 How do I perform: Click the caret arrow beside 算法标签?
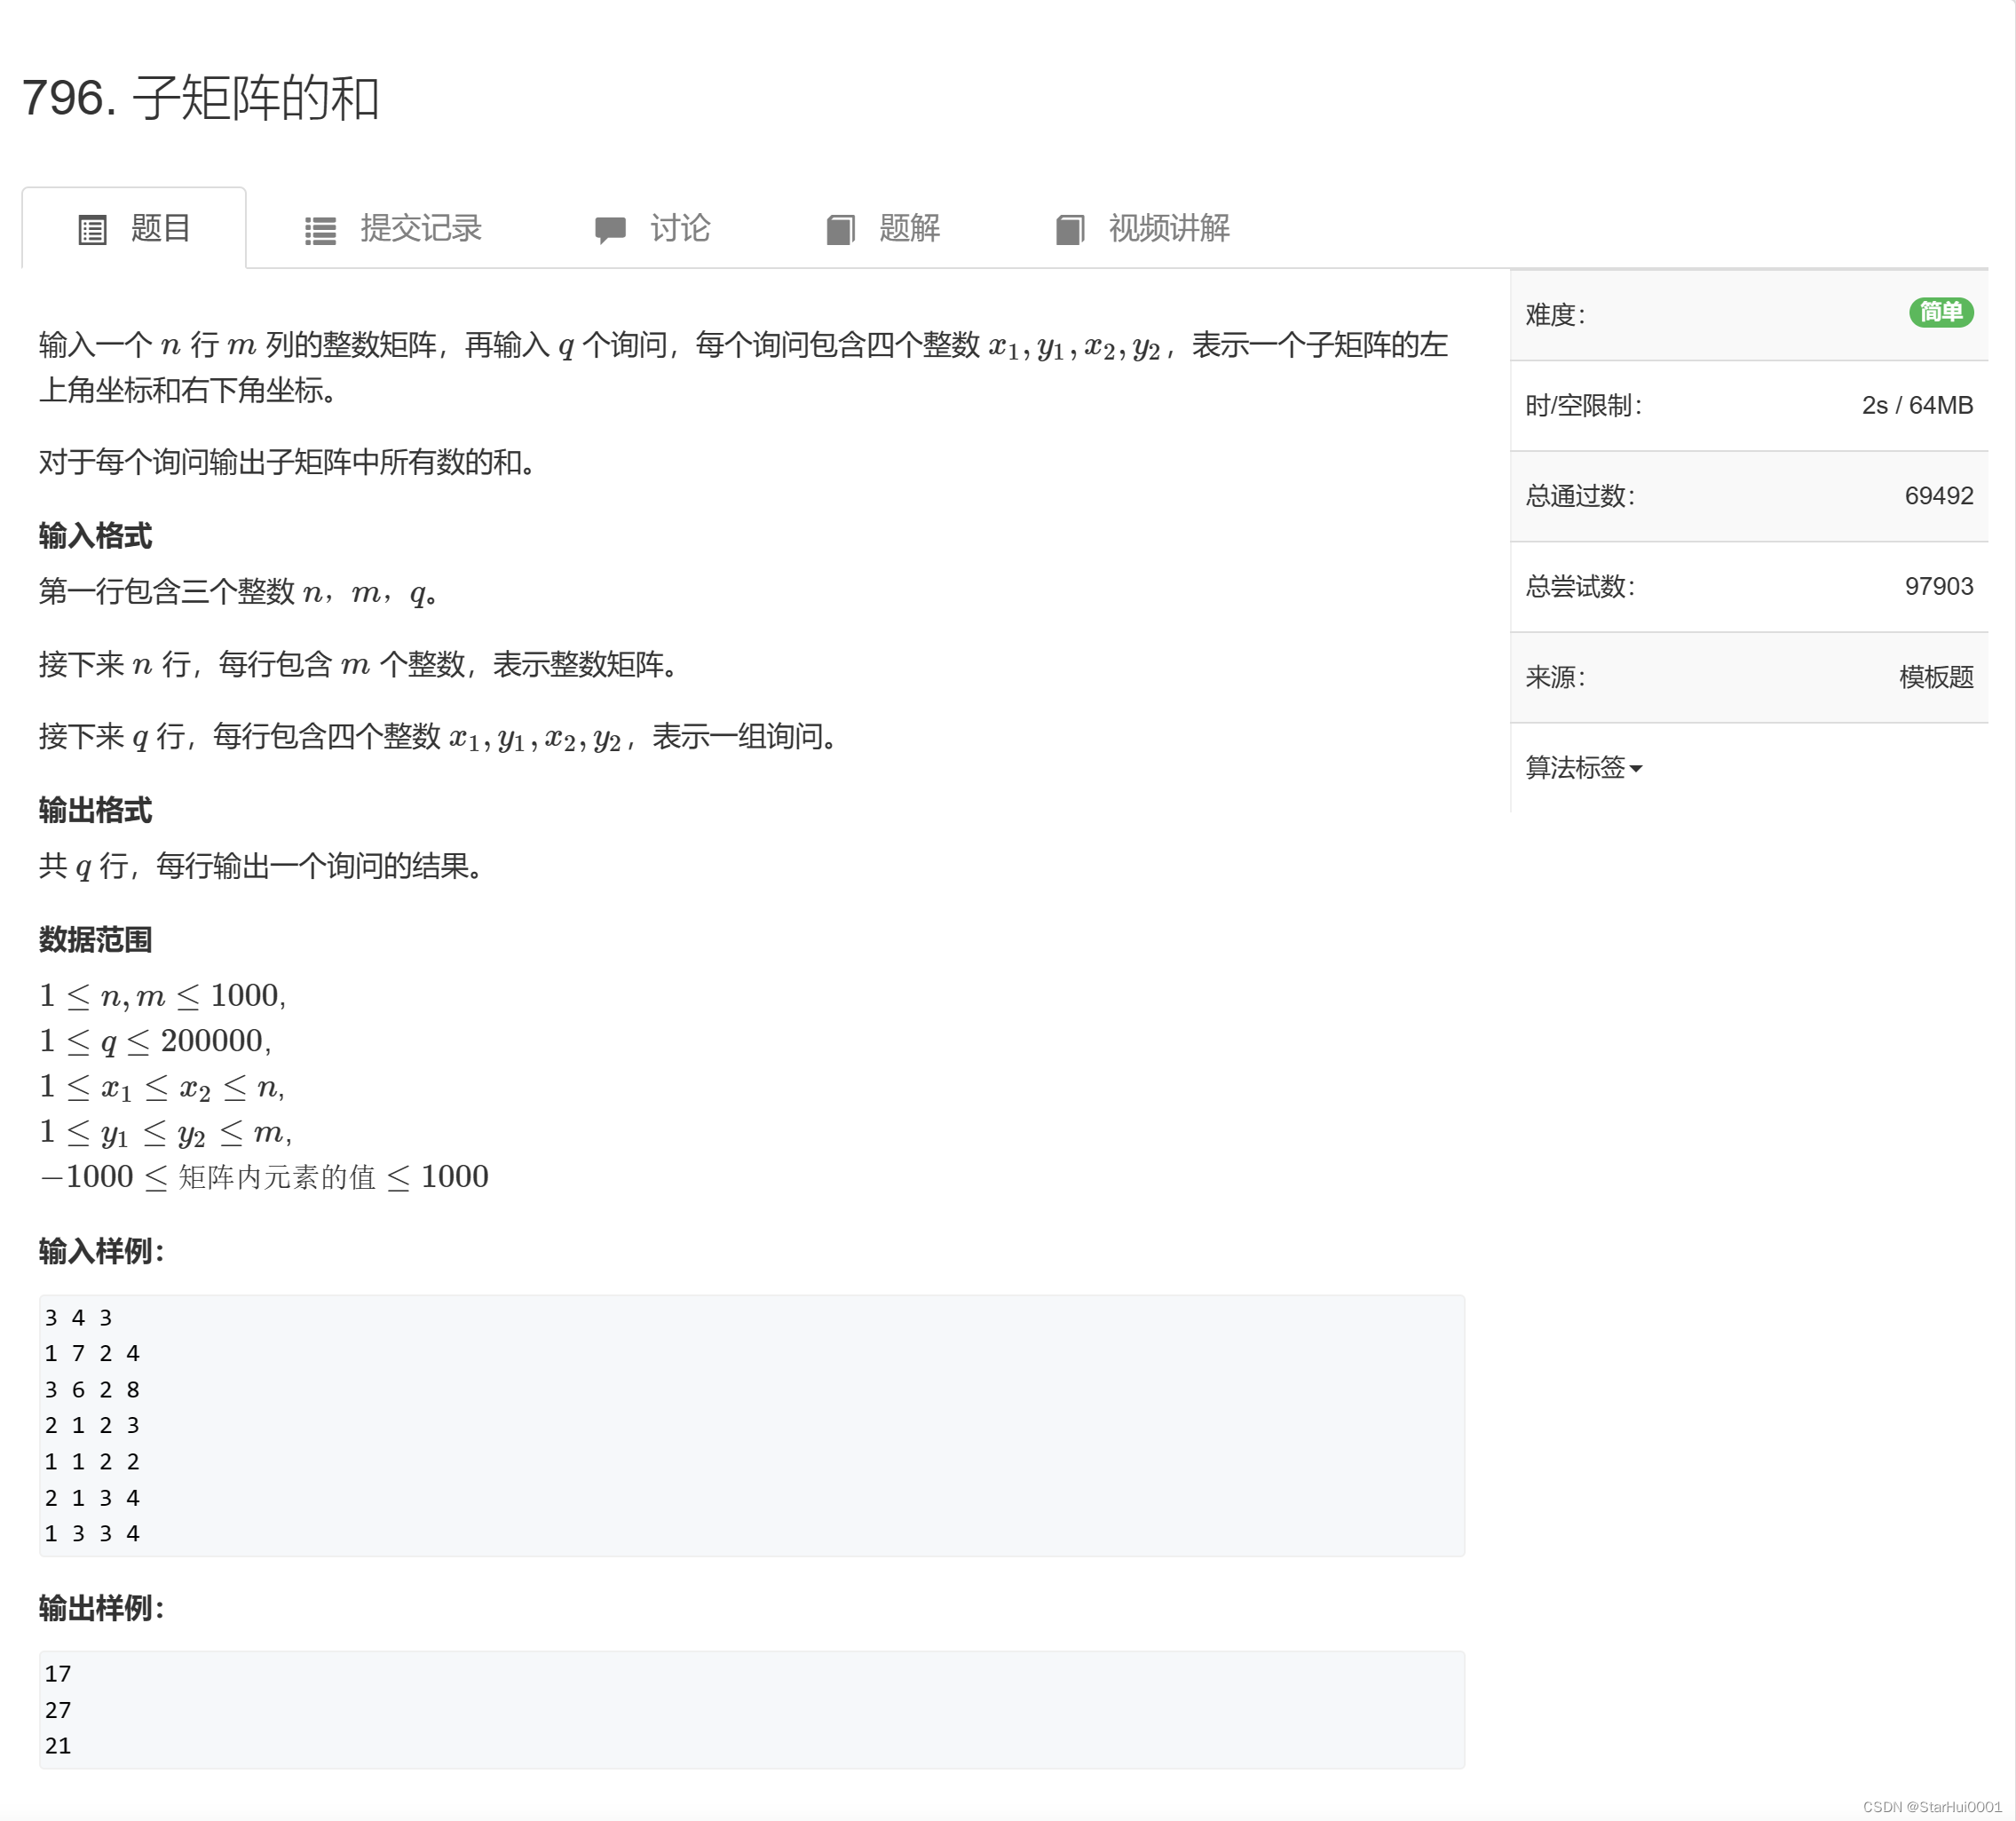[1636, 769]
